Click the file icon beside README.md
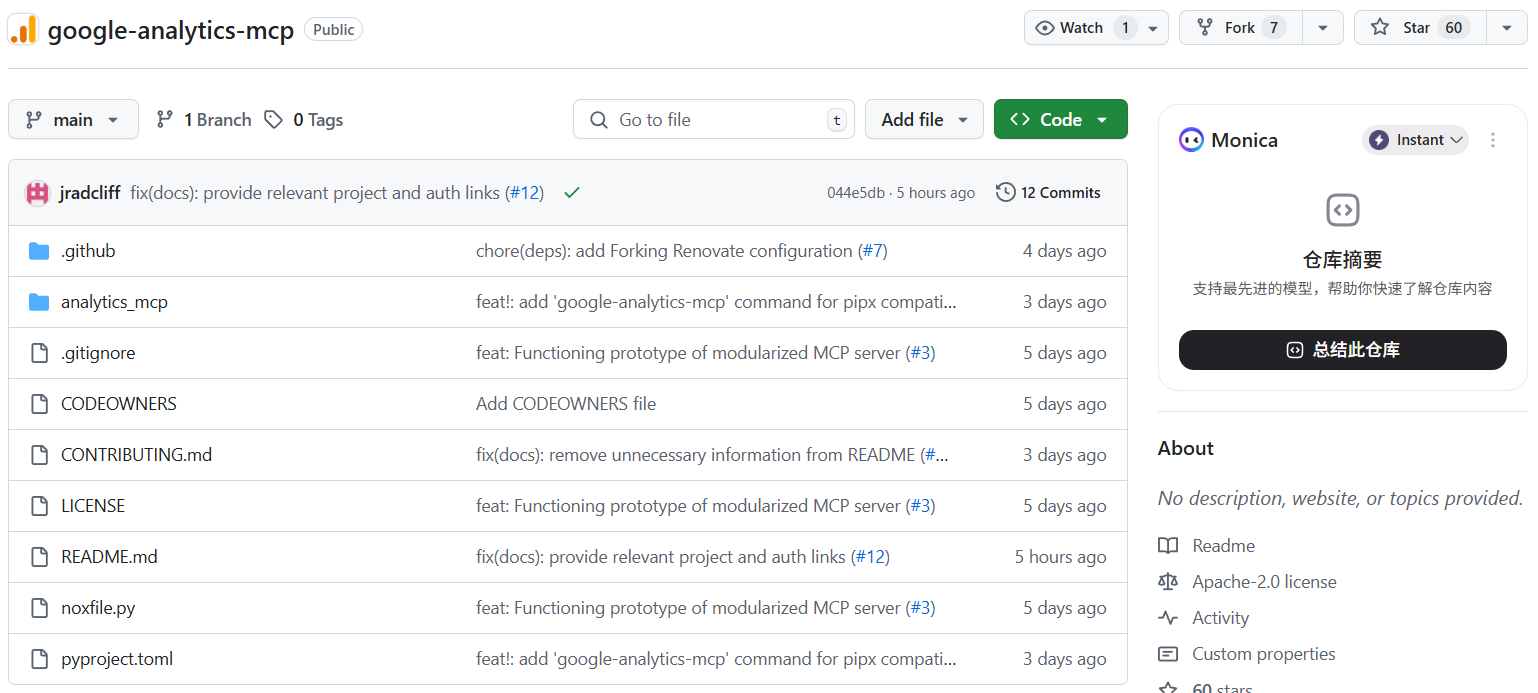 click(39, 557)
